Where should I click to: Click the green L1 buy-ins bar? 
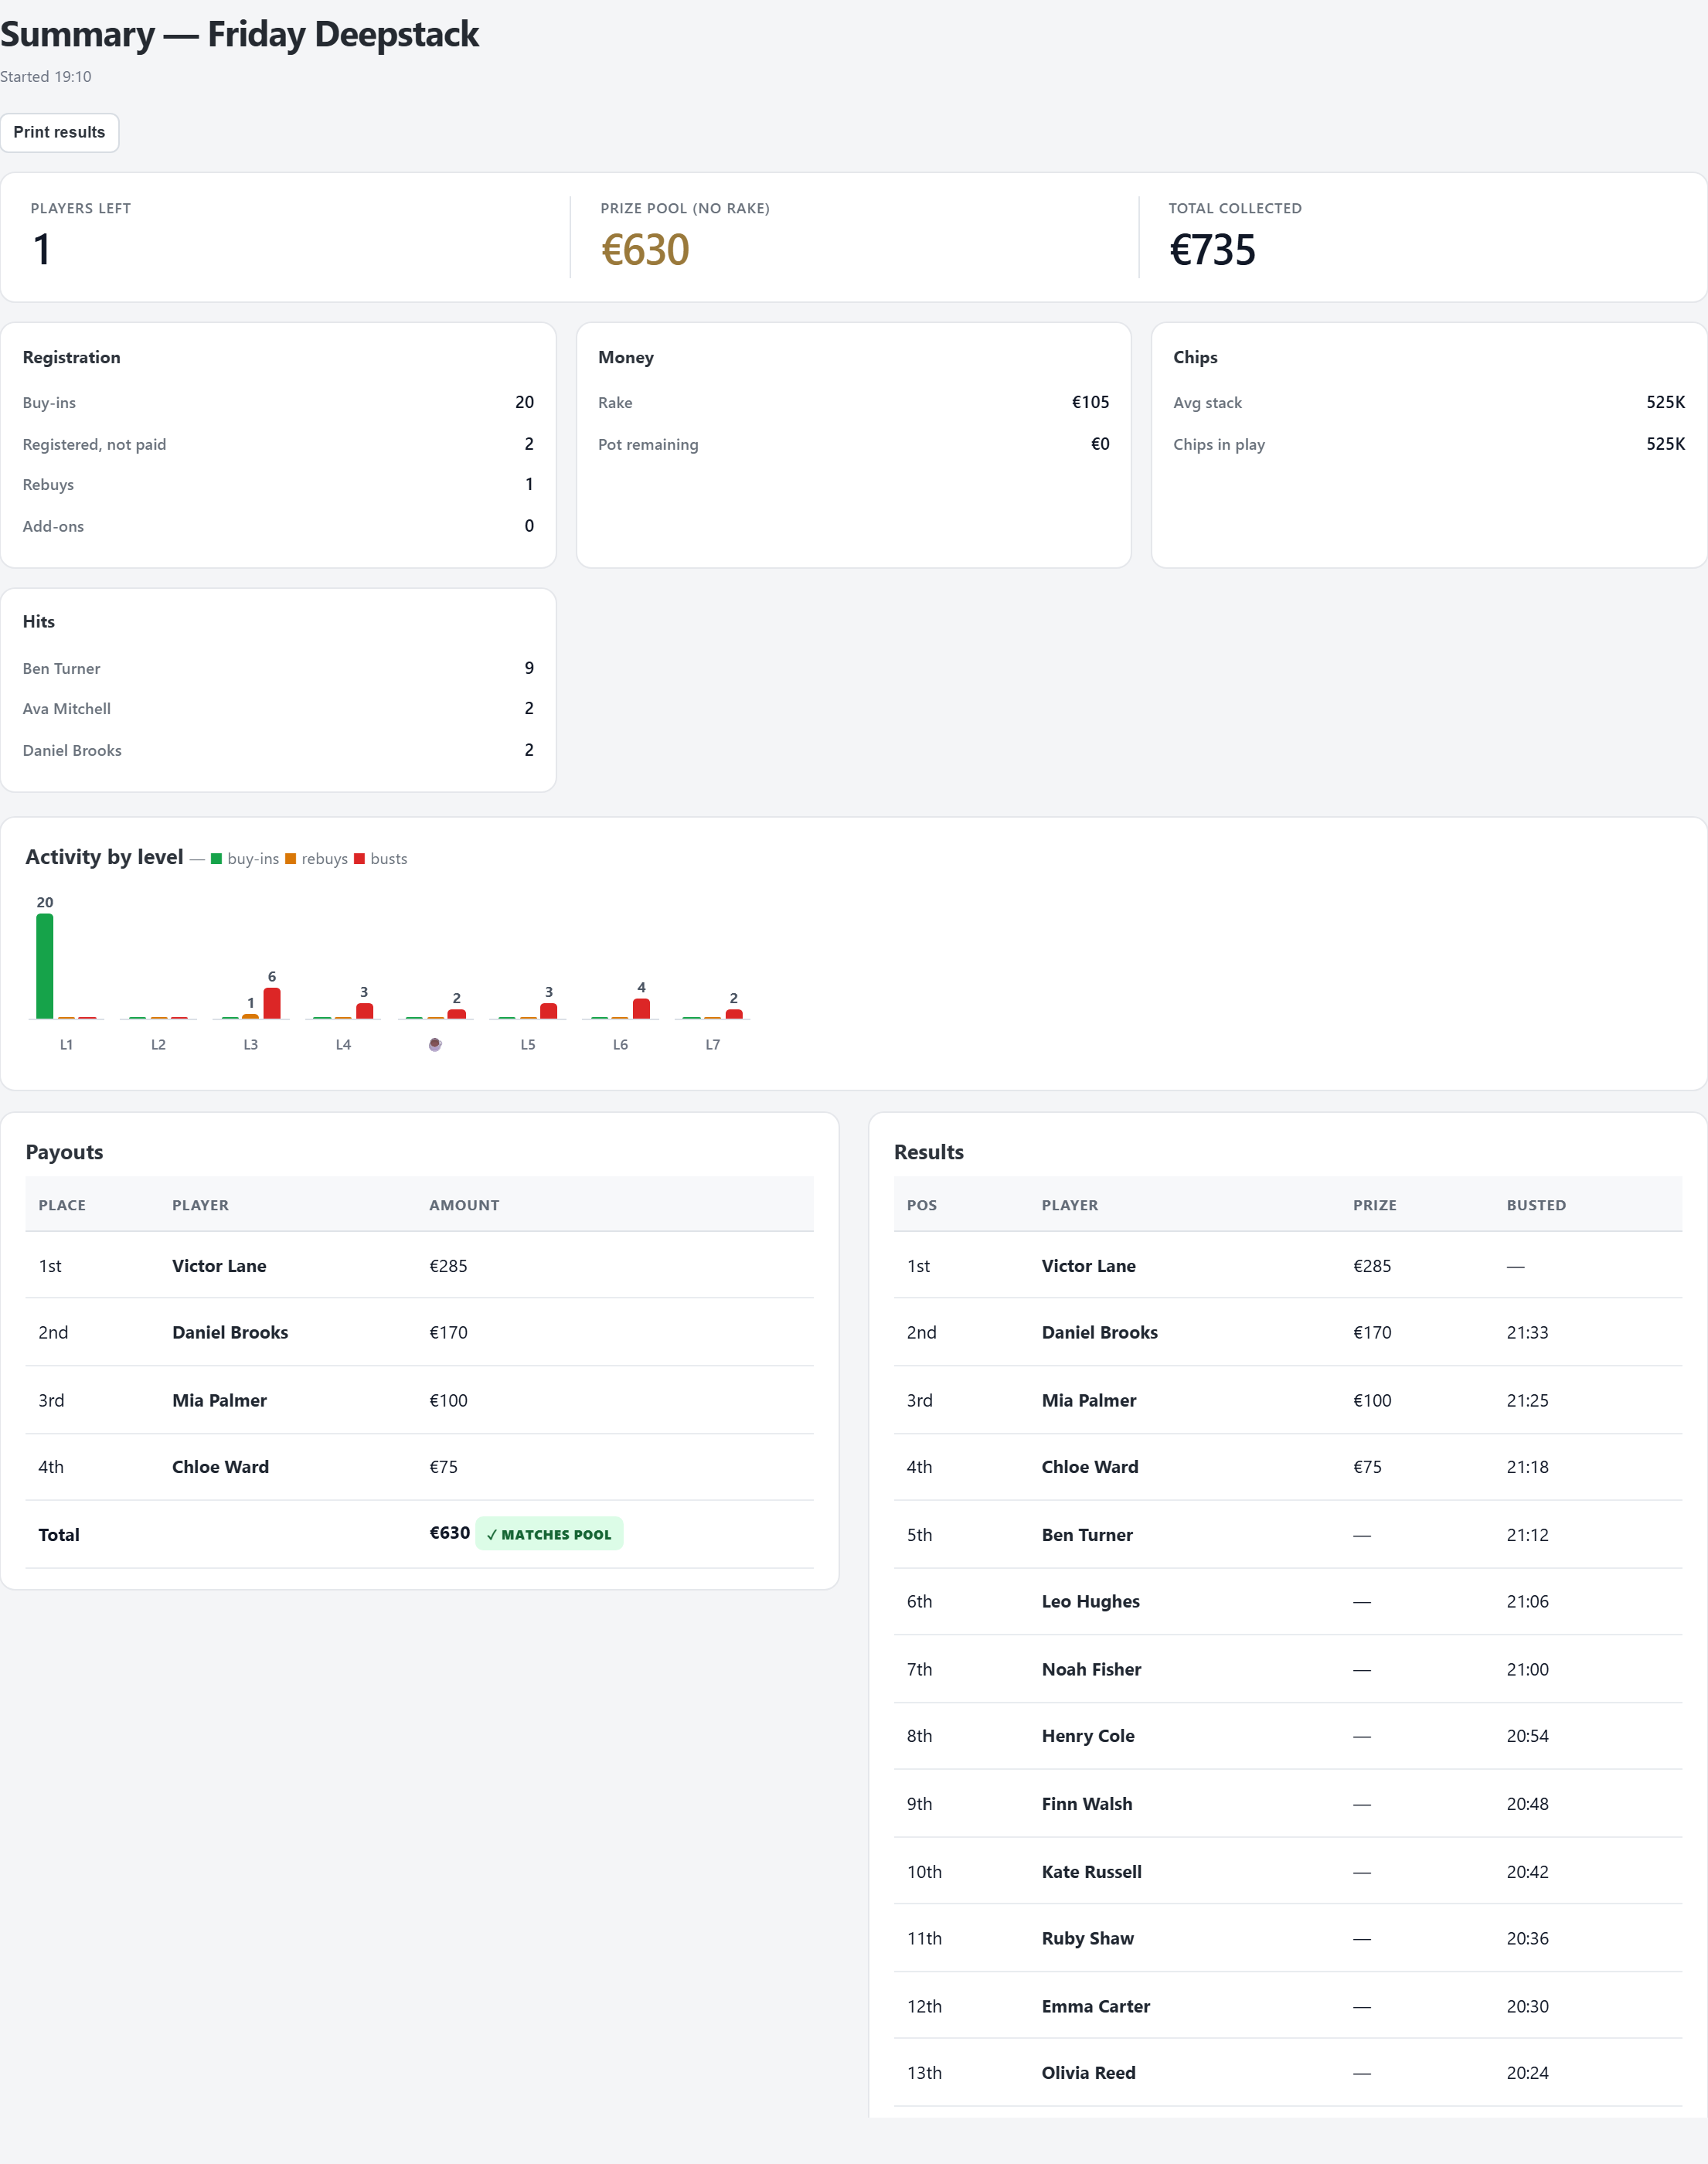pyautogui.click(x=45, y=966)
